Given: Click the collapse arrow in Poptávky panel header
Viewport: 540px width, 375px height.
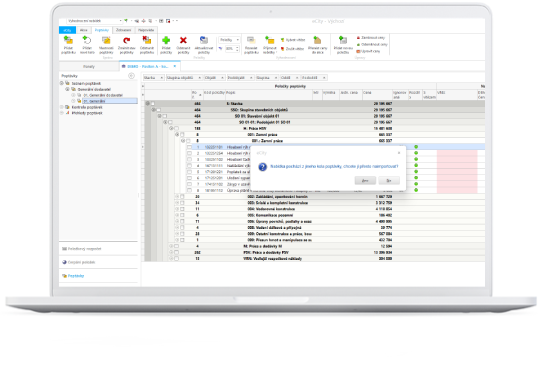Looking at the screenshot, I should coord(131,76).
